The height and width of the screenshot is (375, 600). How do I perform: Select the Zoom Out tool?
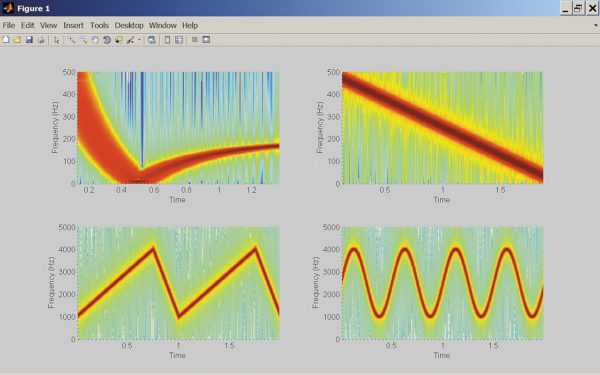tap(84, 40)
